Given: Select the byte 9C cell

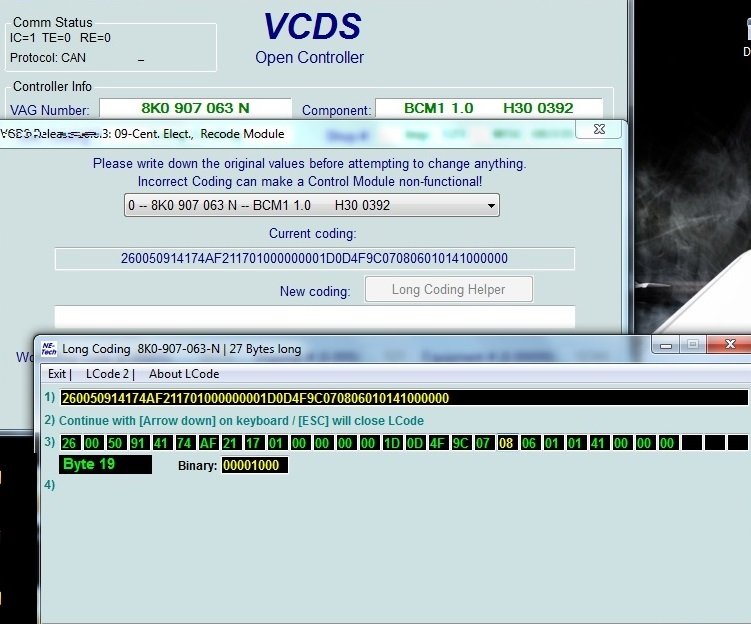Looking at the screenshot, I should [460, 443].
